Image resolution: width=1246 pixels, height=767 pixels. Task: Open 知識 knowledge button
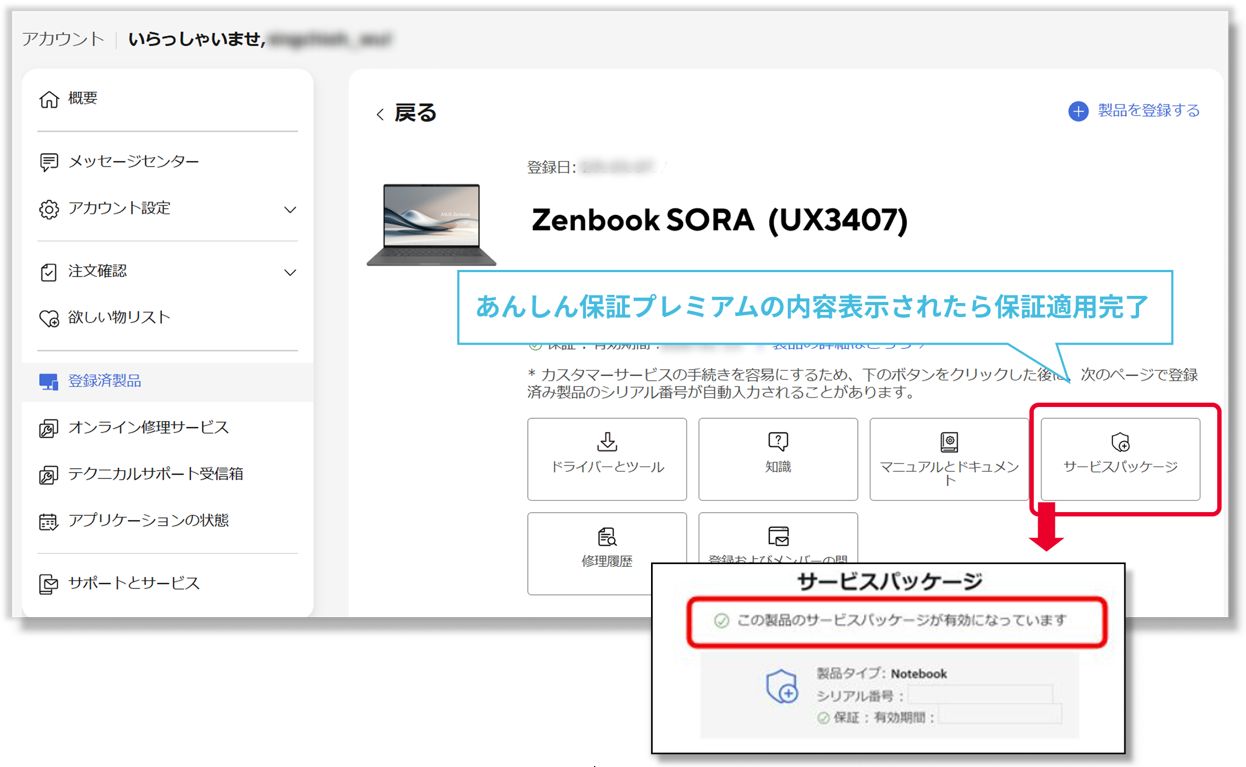pos(778,459)
